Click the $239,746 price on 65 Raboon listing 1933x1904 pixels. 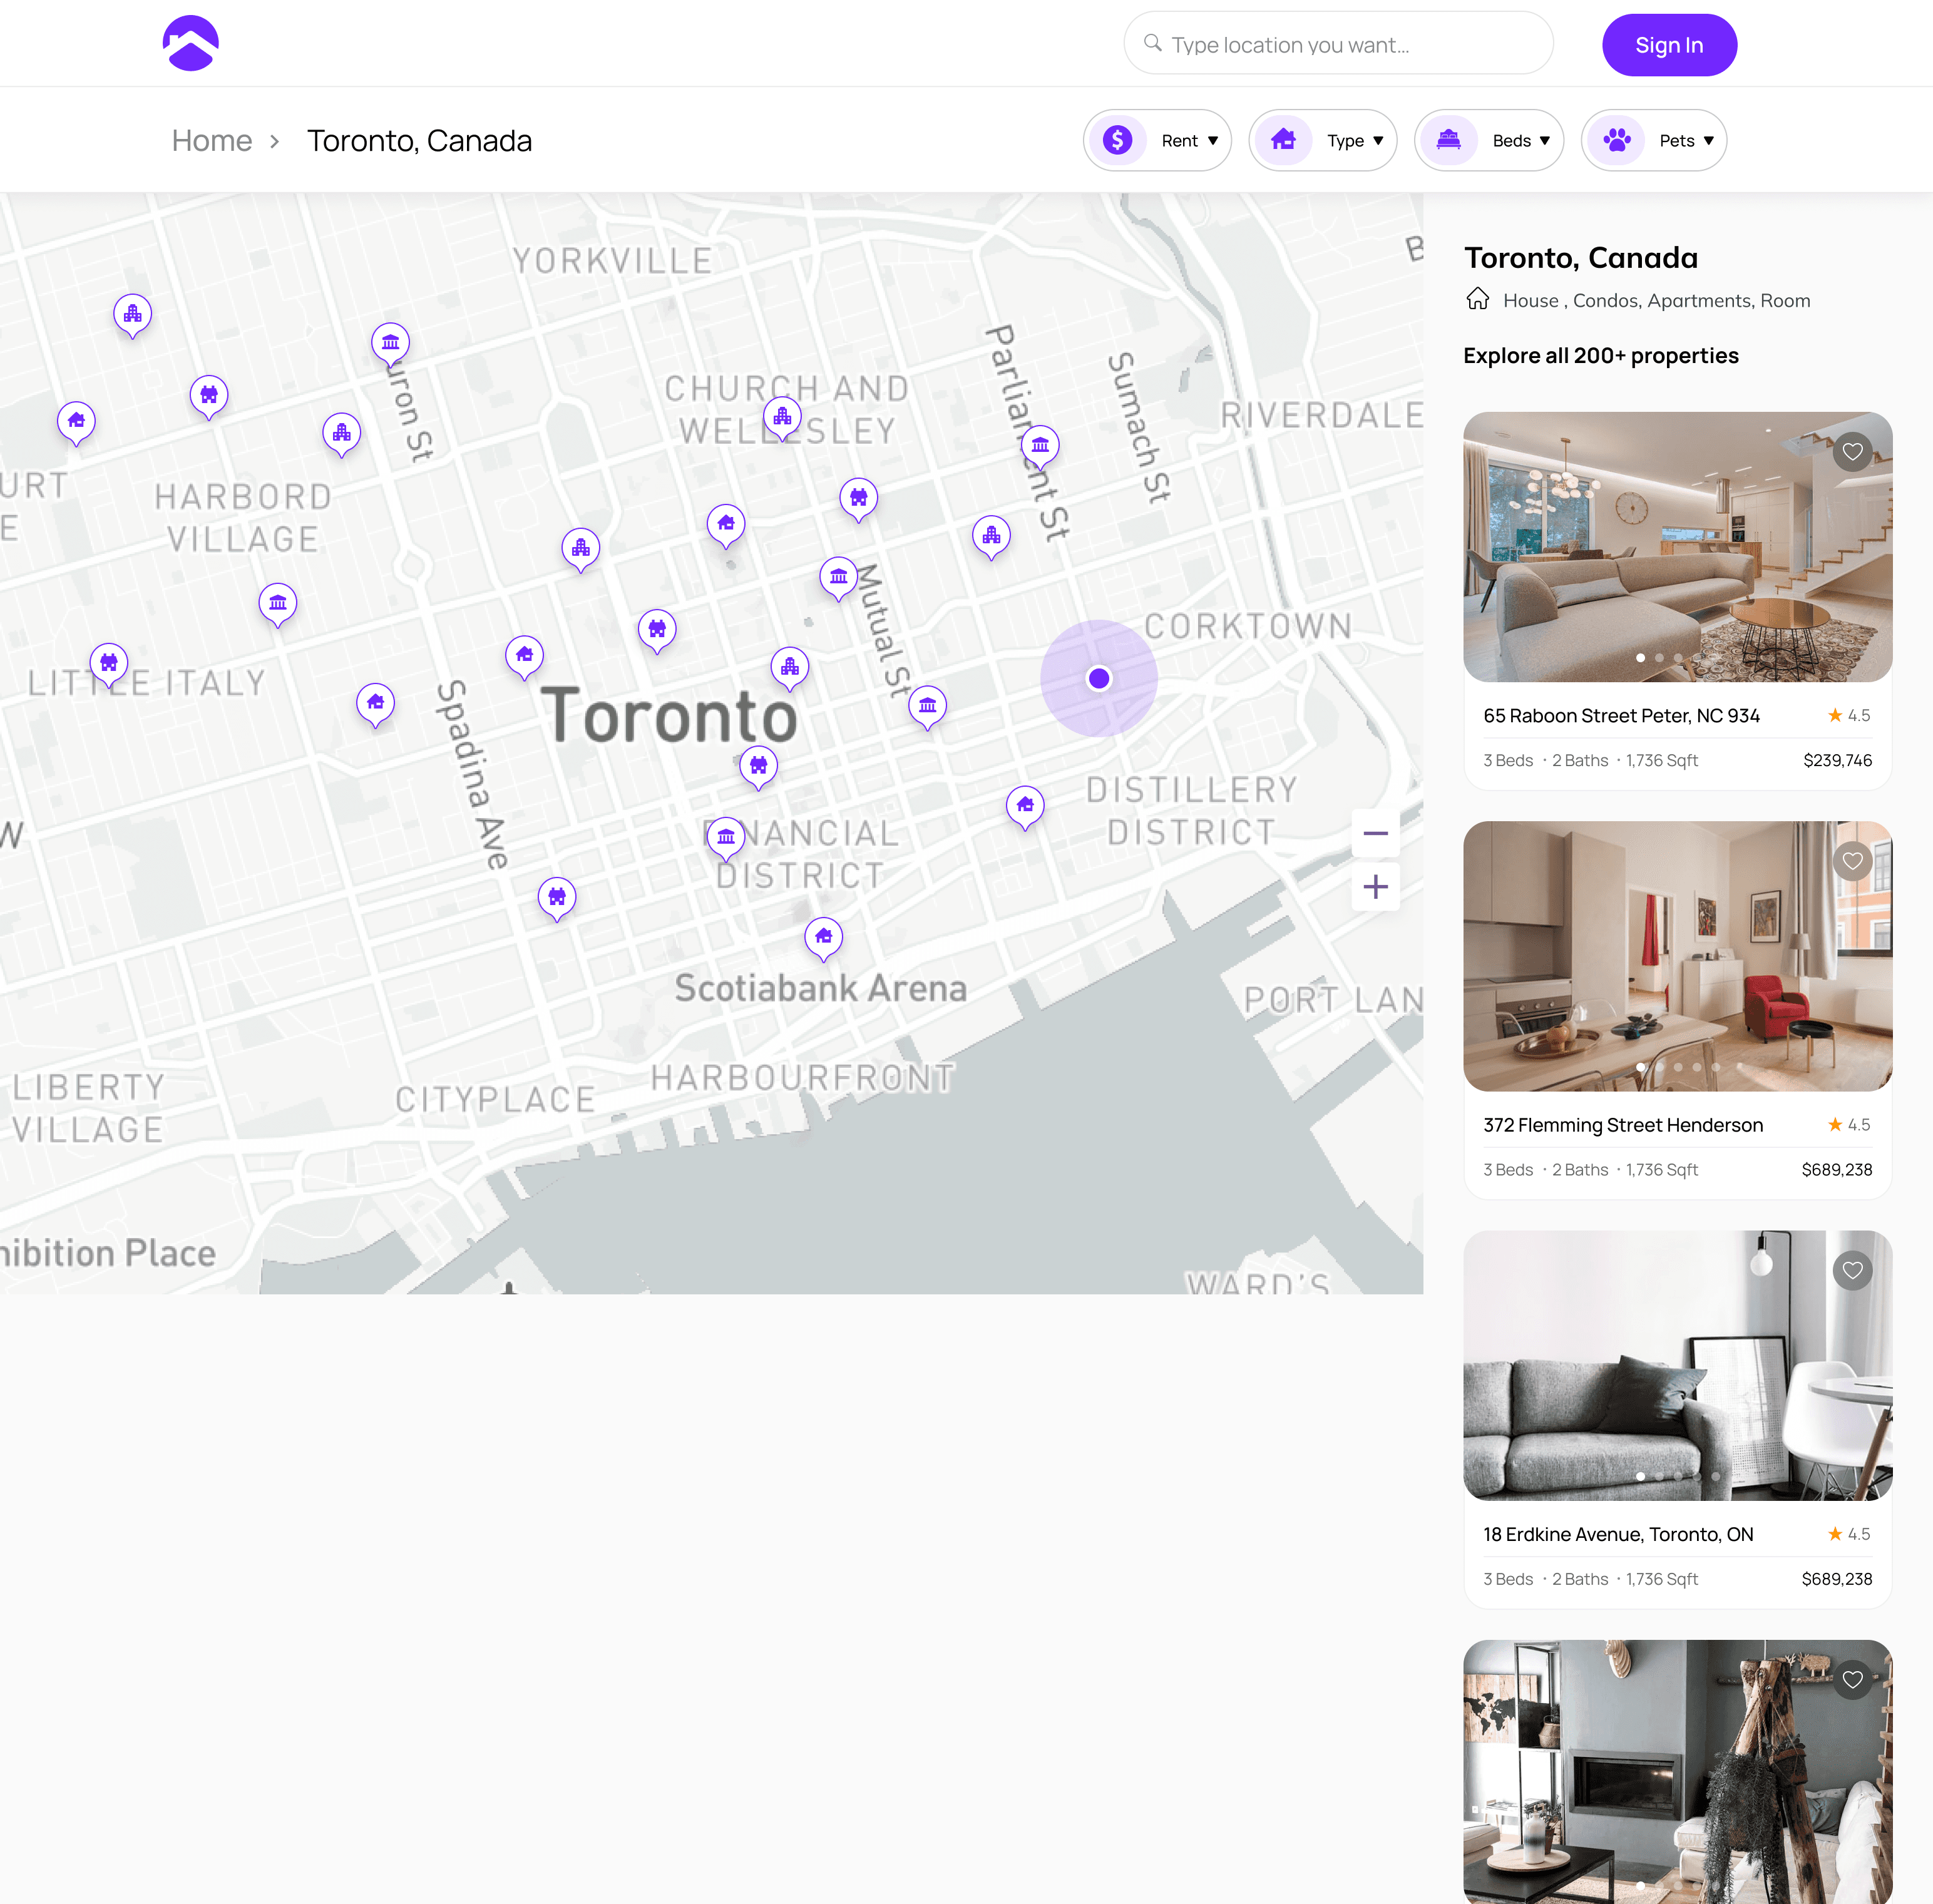click(1837, 761)
